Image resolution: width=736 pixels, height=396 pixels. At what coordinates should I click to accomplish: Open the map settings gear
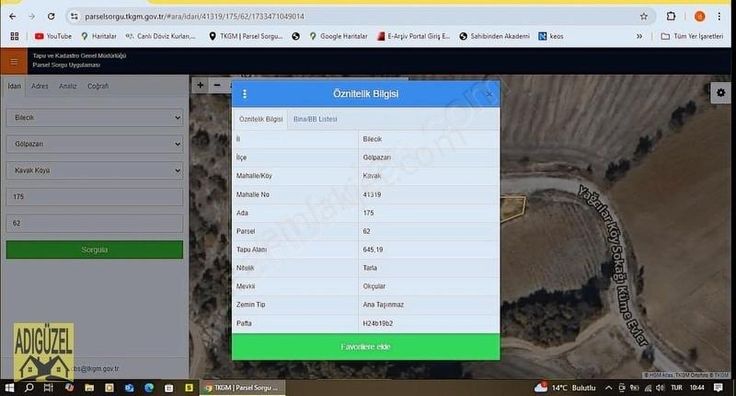pyautogui.click(x=721, y=93)
